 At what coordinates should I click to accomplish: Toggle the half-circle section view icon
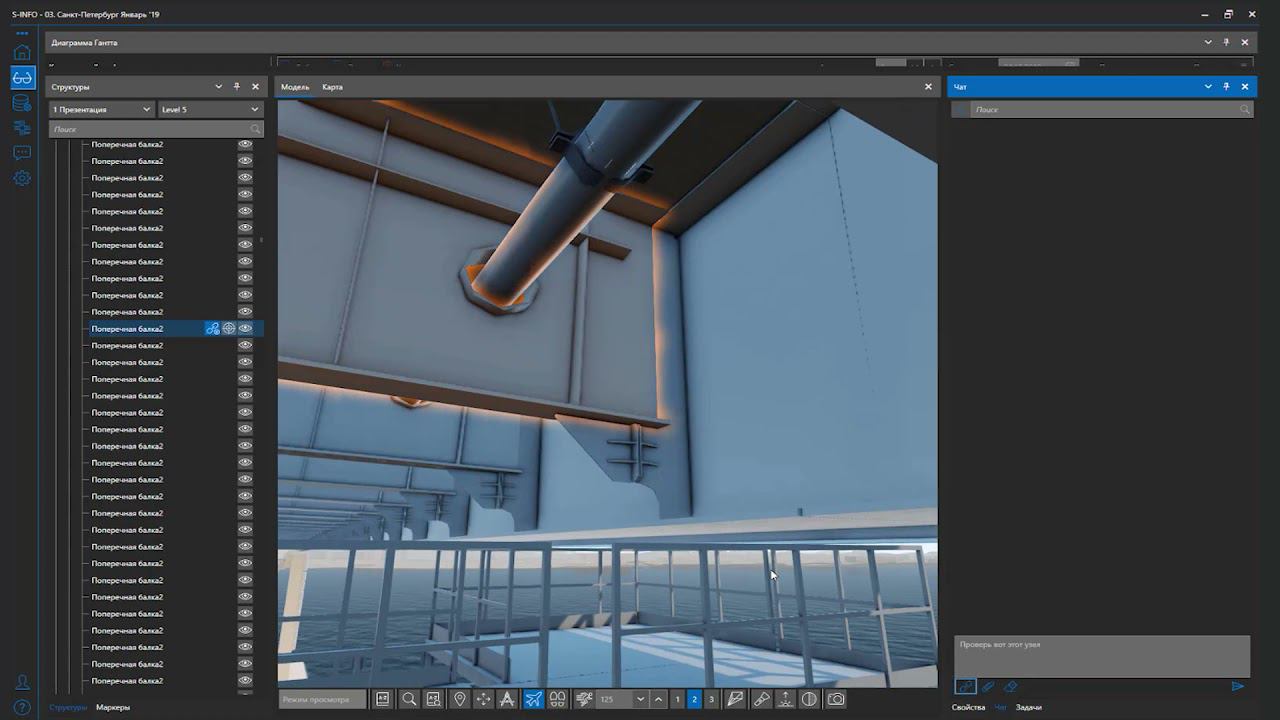click(809, 699)
